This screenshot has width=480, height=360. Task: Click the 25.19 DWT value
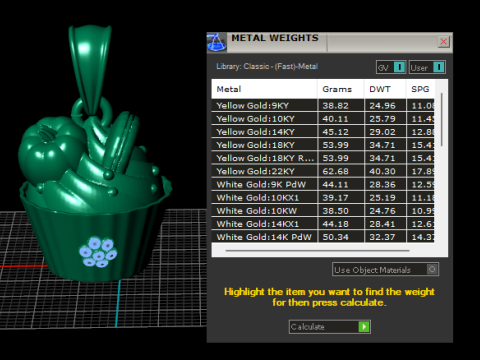pos(382,198)
